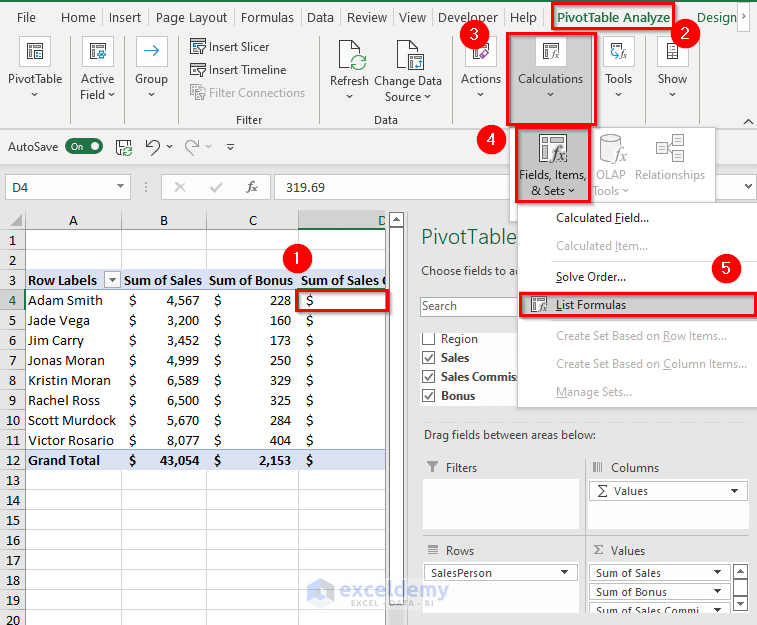Uncheck the Sales field checkbox
The width and height of the screenshot is (757, 625).
click(428, 358)
